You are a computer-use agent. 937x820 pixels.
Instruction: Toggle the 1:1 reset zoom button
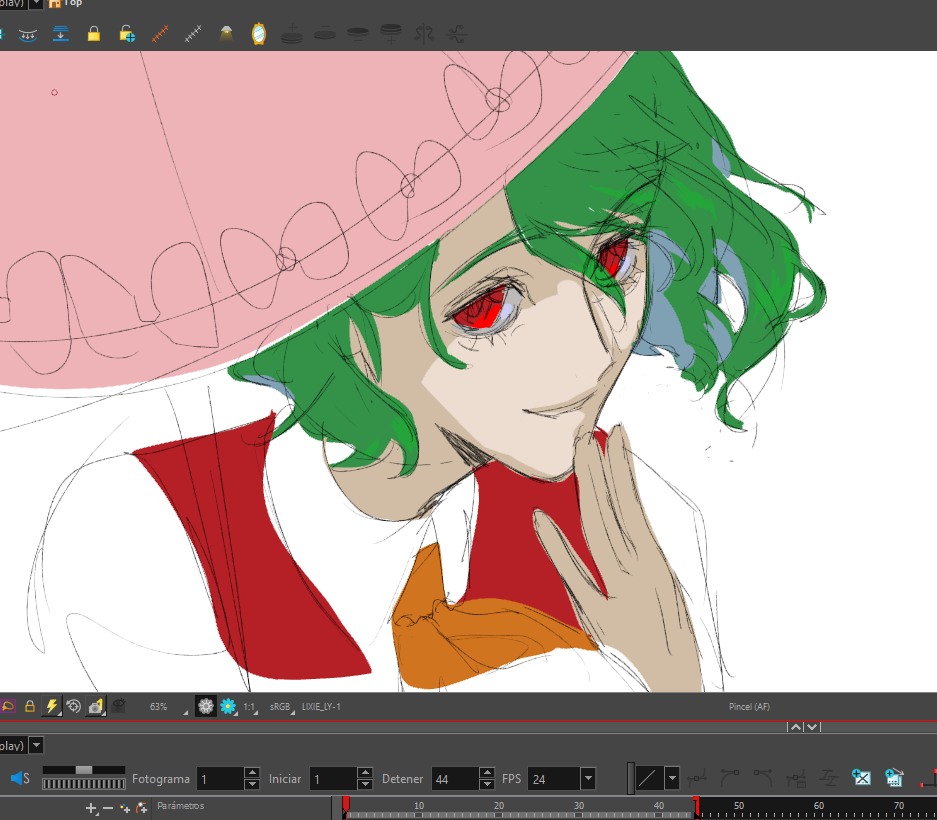[x=249, y=707]
